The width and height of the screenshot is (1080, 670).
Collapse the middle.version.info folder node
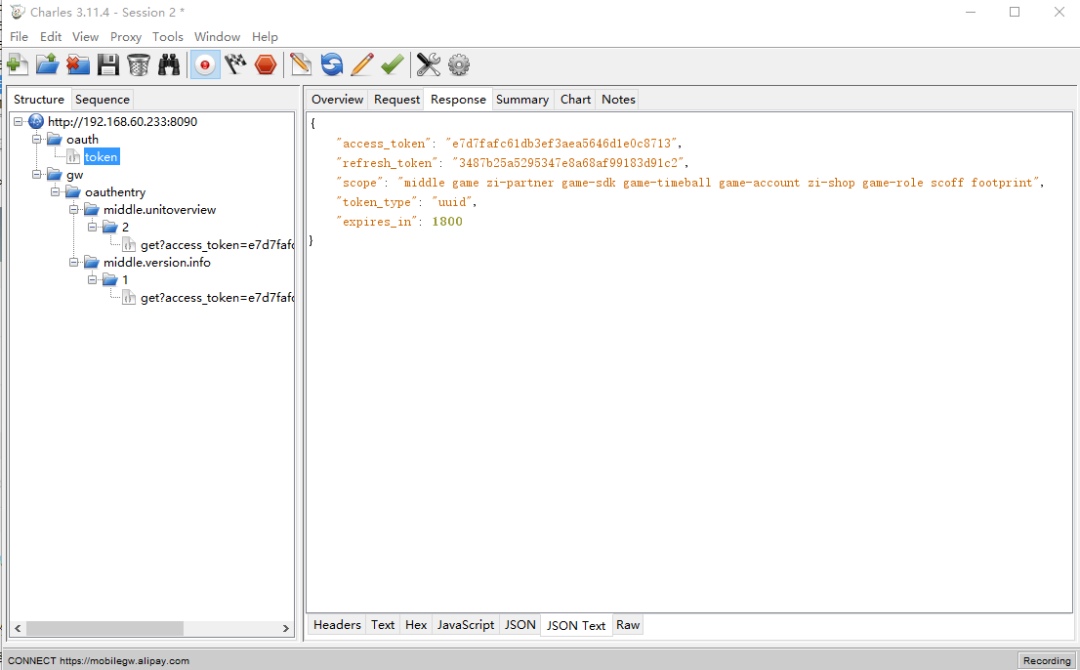coord(74,262)
